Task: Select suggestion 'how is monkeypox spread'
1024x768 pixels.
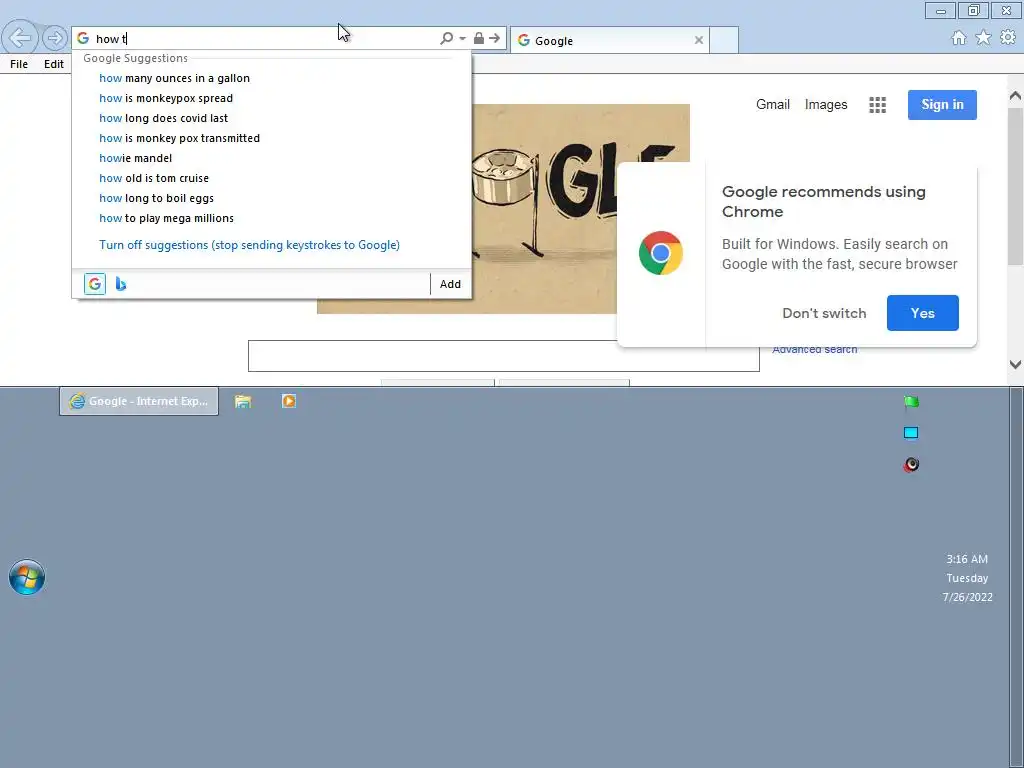Action: point(271,98)
